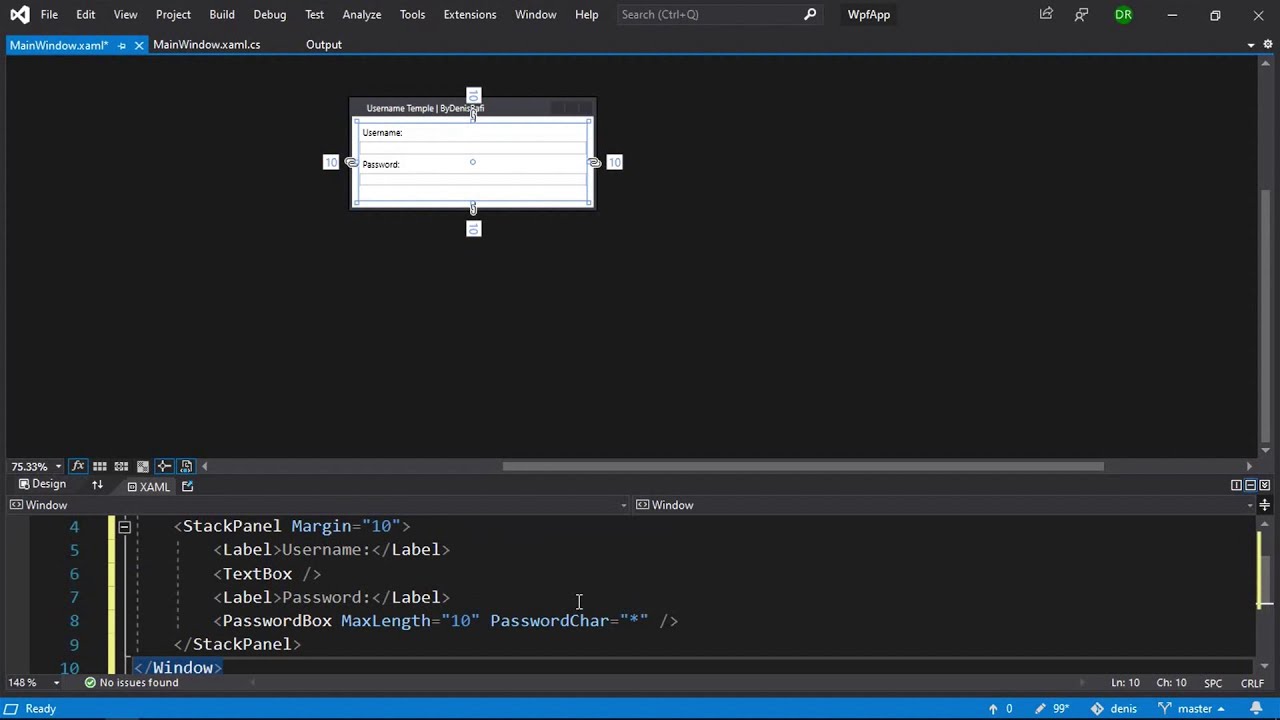This screenshot has width=1280, height=720.
Task: Switch to MainWindow.xaml tab
Action: 58,45
